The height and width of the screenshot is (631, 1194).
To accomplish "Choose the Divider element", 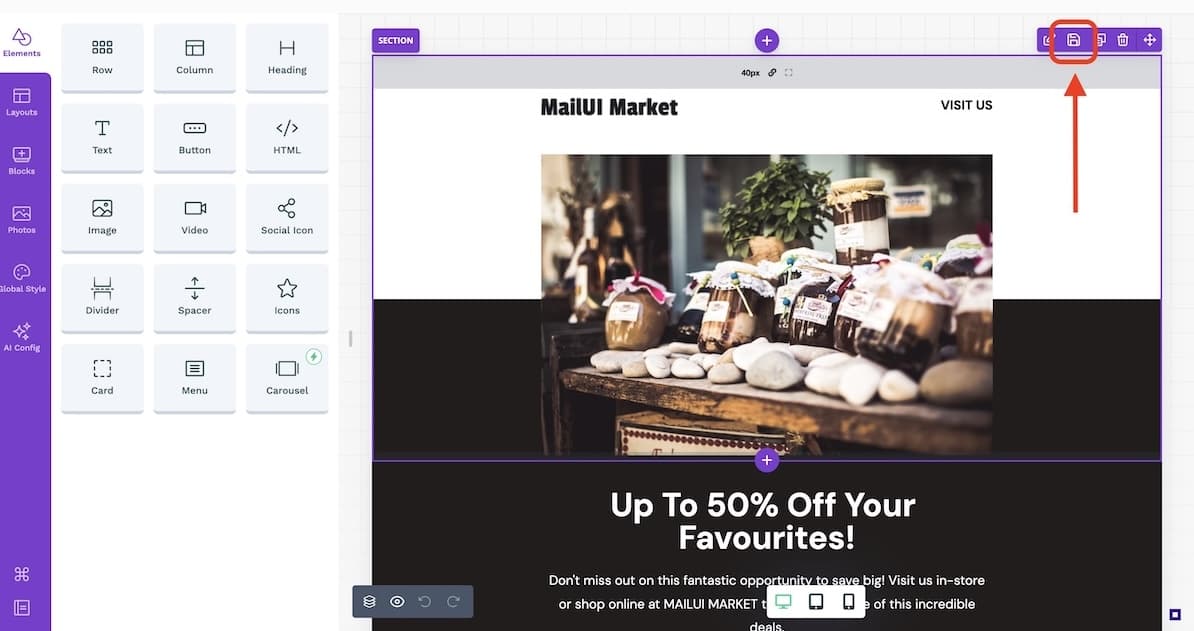I will 102,298.
